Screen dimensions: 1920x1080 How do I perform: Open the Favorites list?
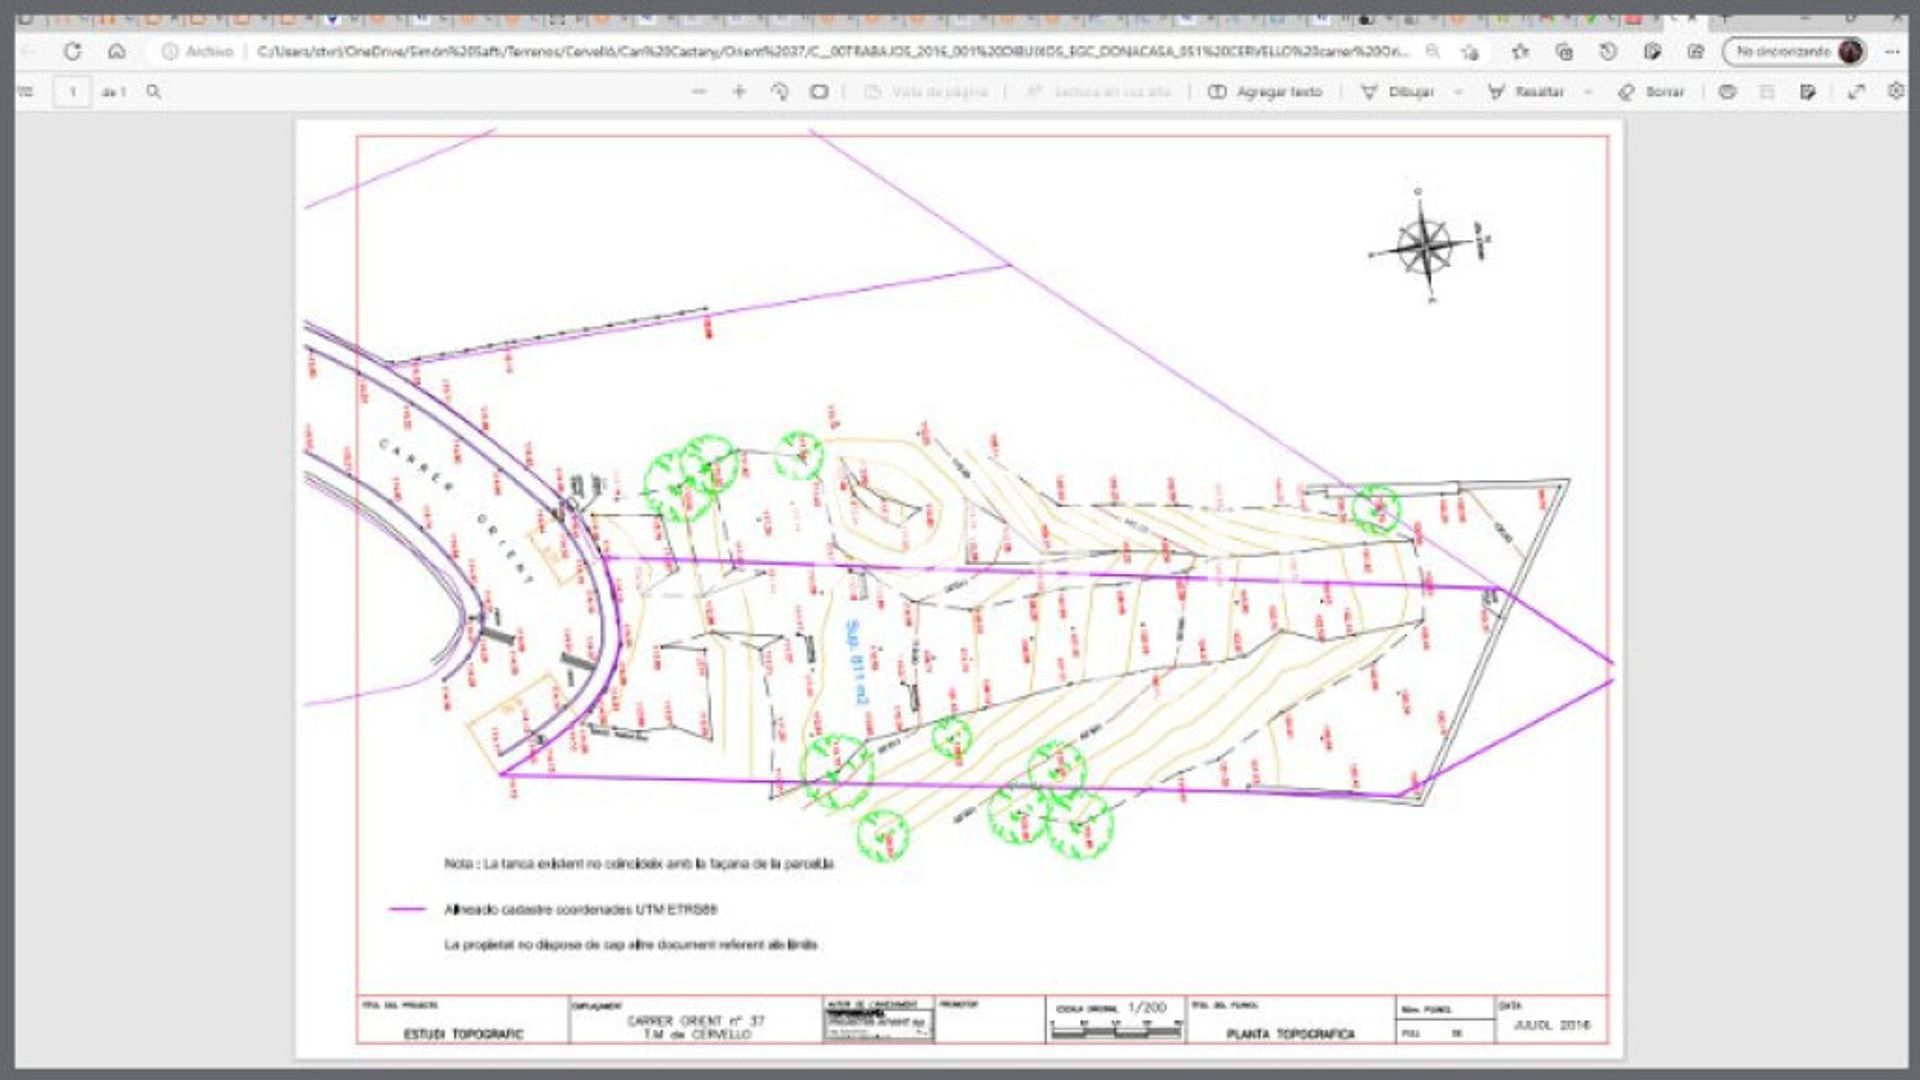(x=1520, y=51)
